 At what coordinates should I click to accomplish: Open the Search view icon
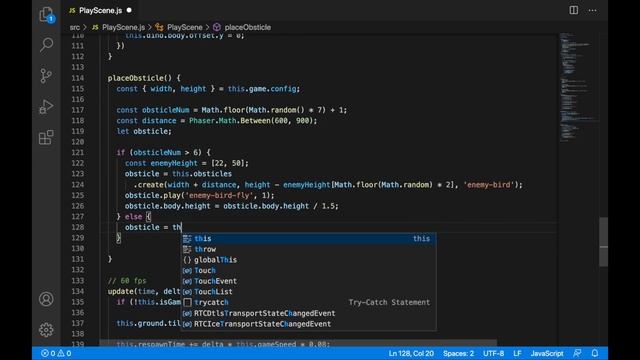coord(46,44)
